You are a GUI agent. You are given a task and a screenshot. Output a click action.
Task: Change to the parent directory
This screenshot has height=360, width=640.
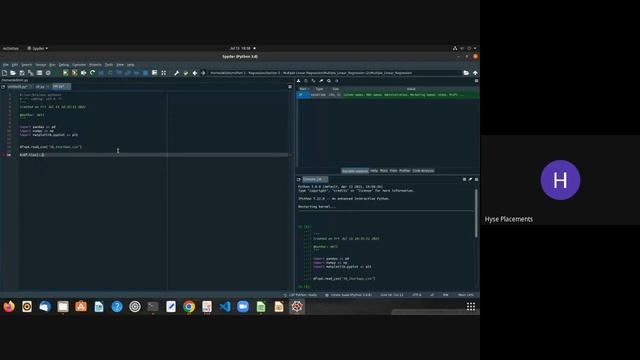[475, 73]
